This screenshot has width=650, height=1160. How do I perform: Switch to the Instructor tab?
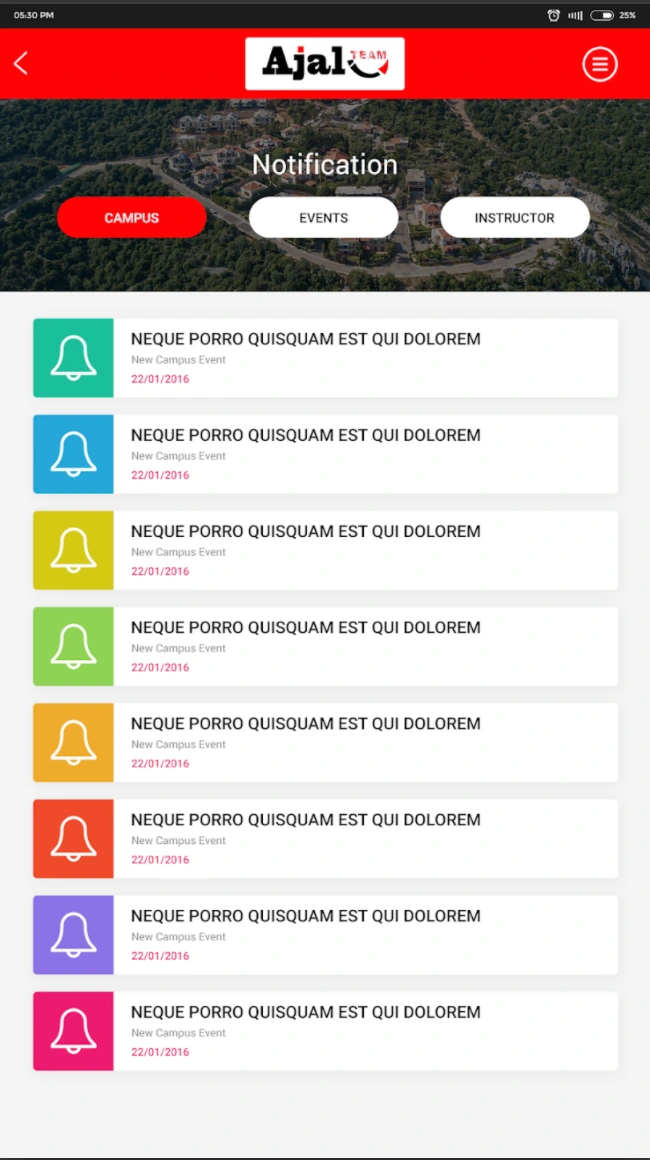pos(515,218)
